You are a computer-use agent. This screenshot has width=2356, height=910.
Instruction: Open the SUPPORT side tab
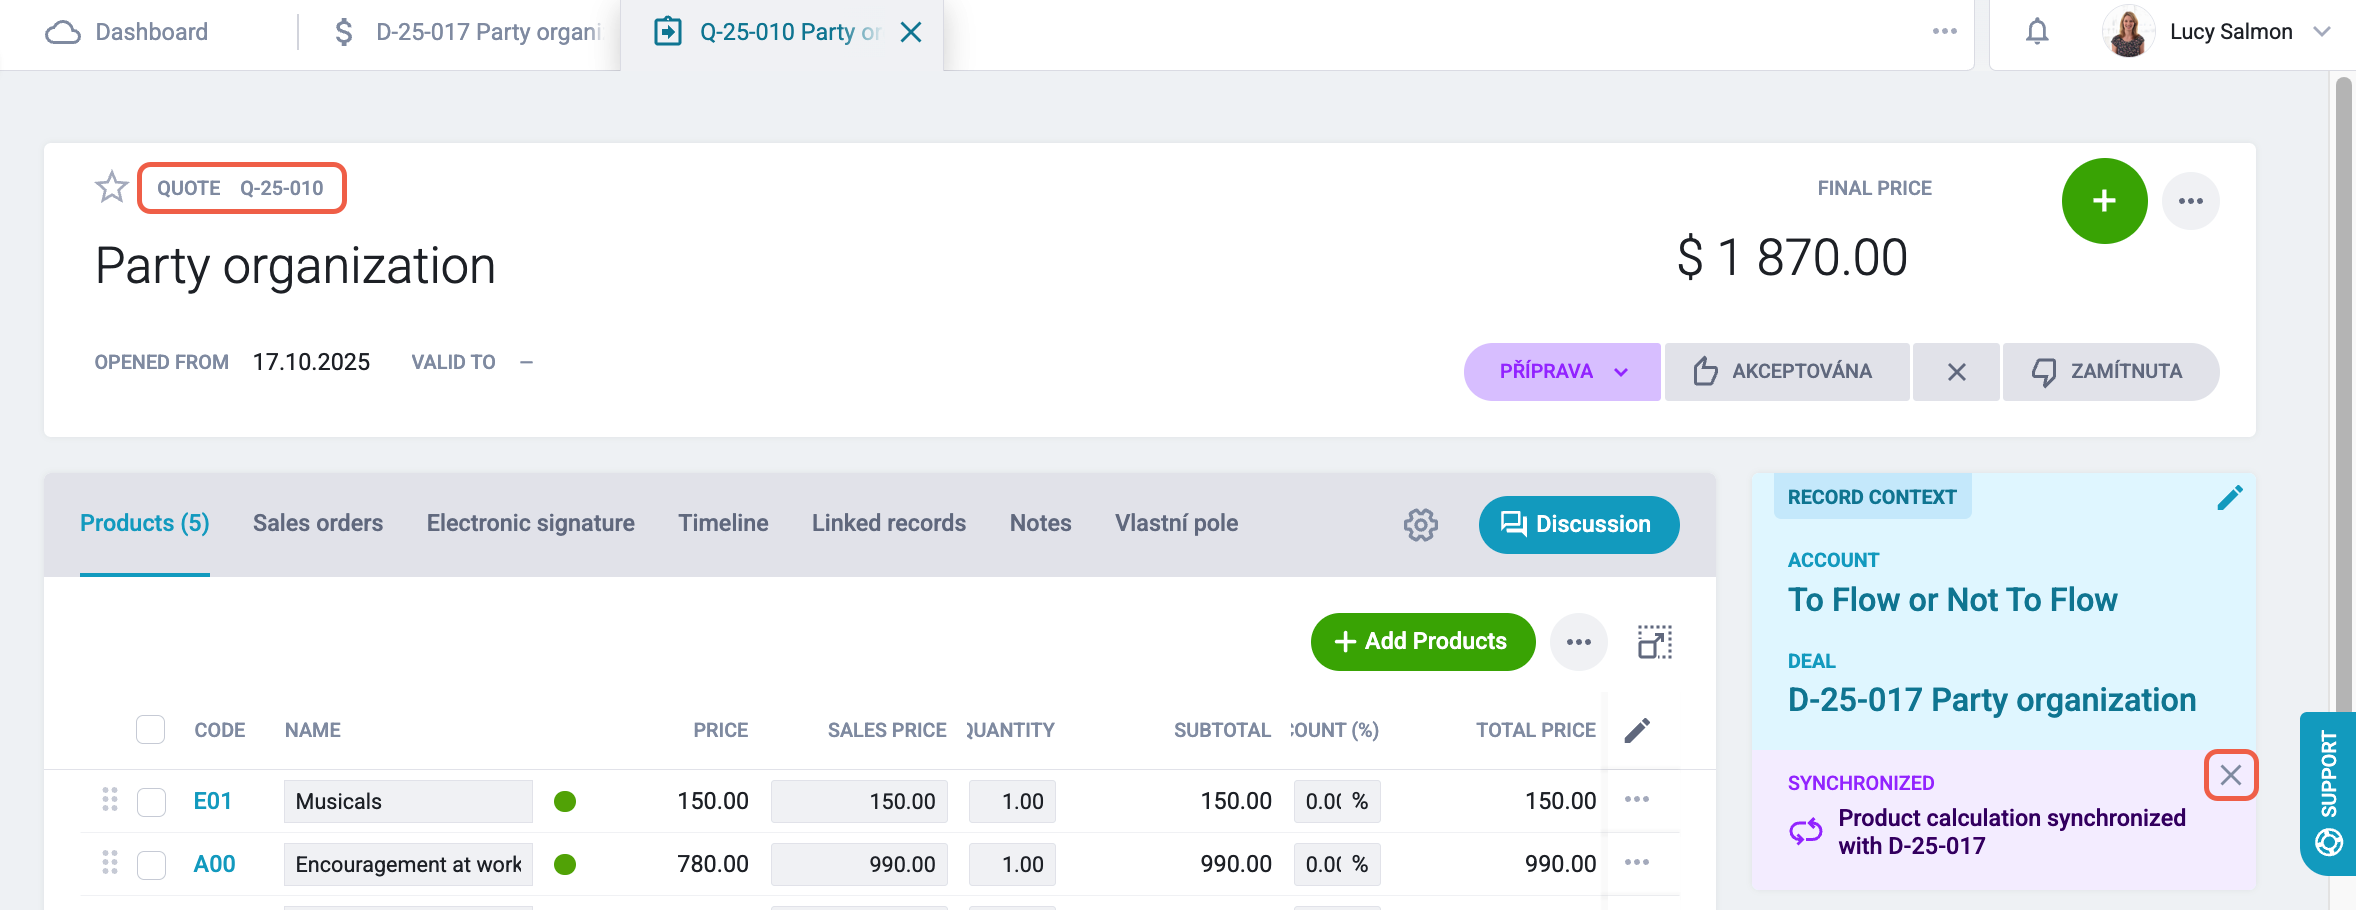[2328, 794]
